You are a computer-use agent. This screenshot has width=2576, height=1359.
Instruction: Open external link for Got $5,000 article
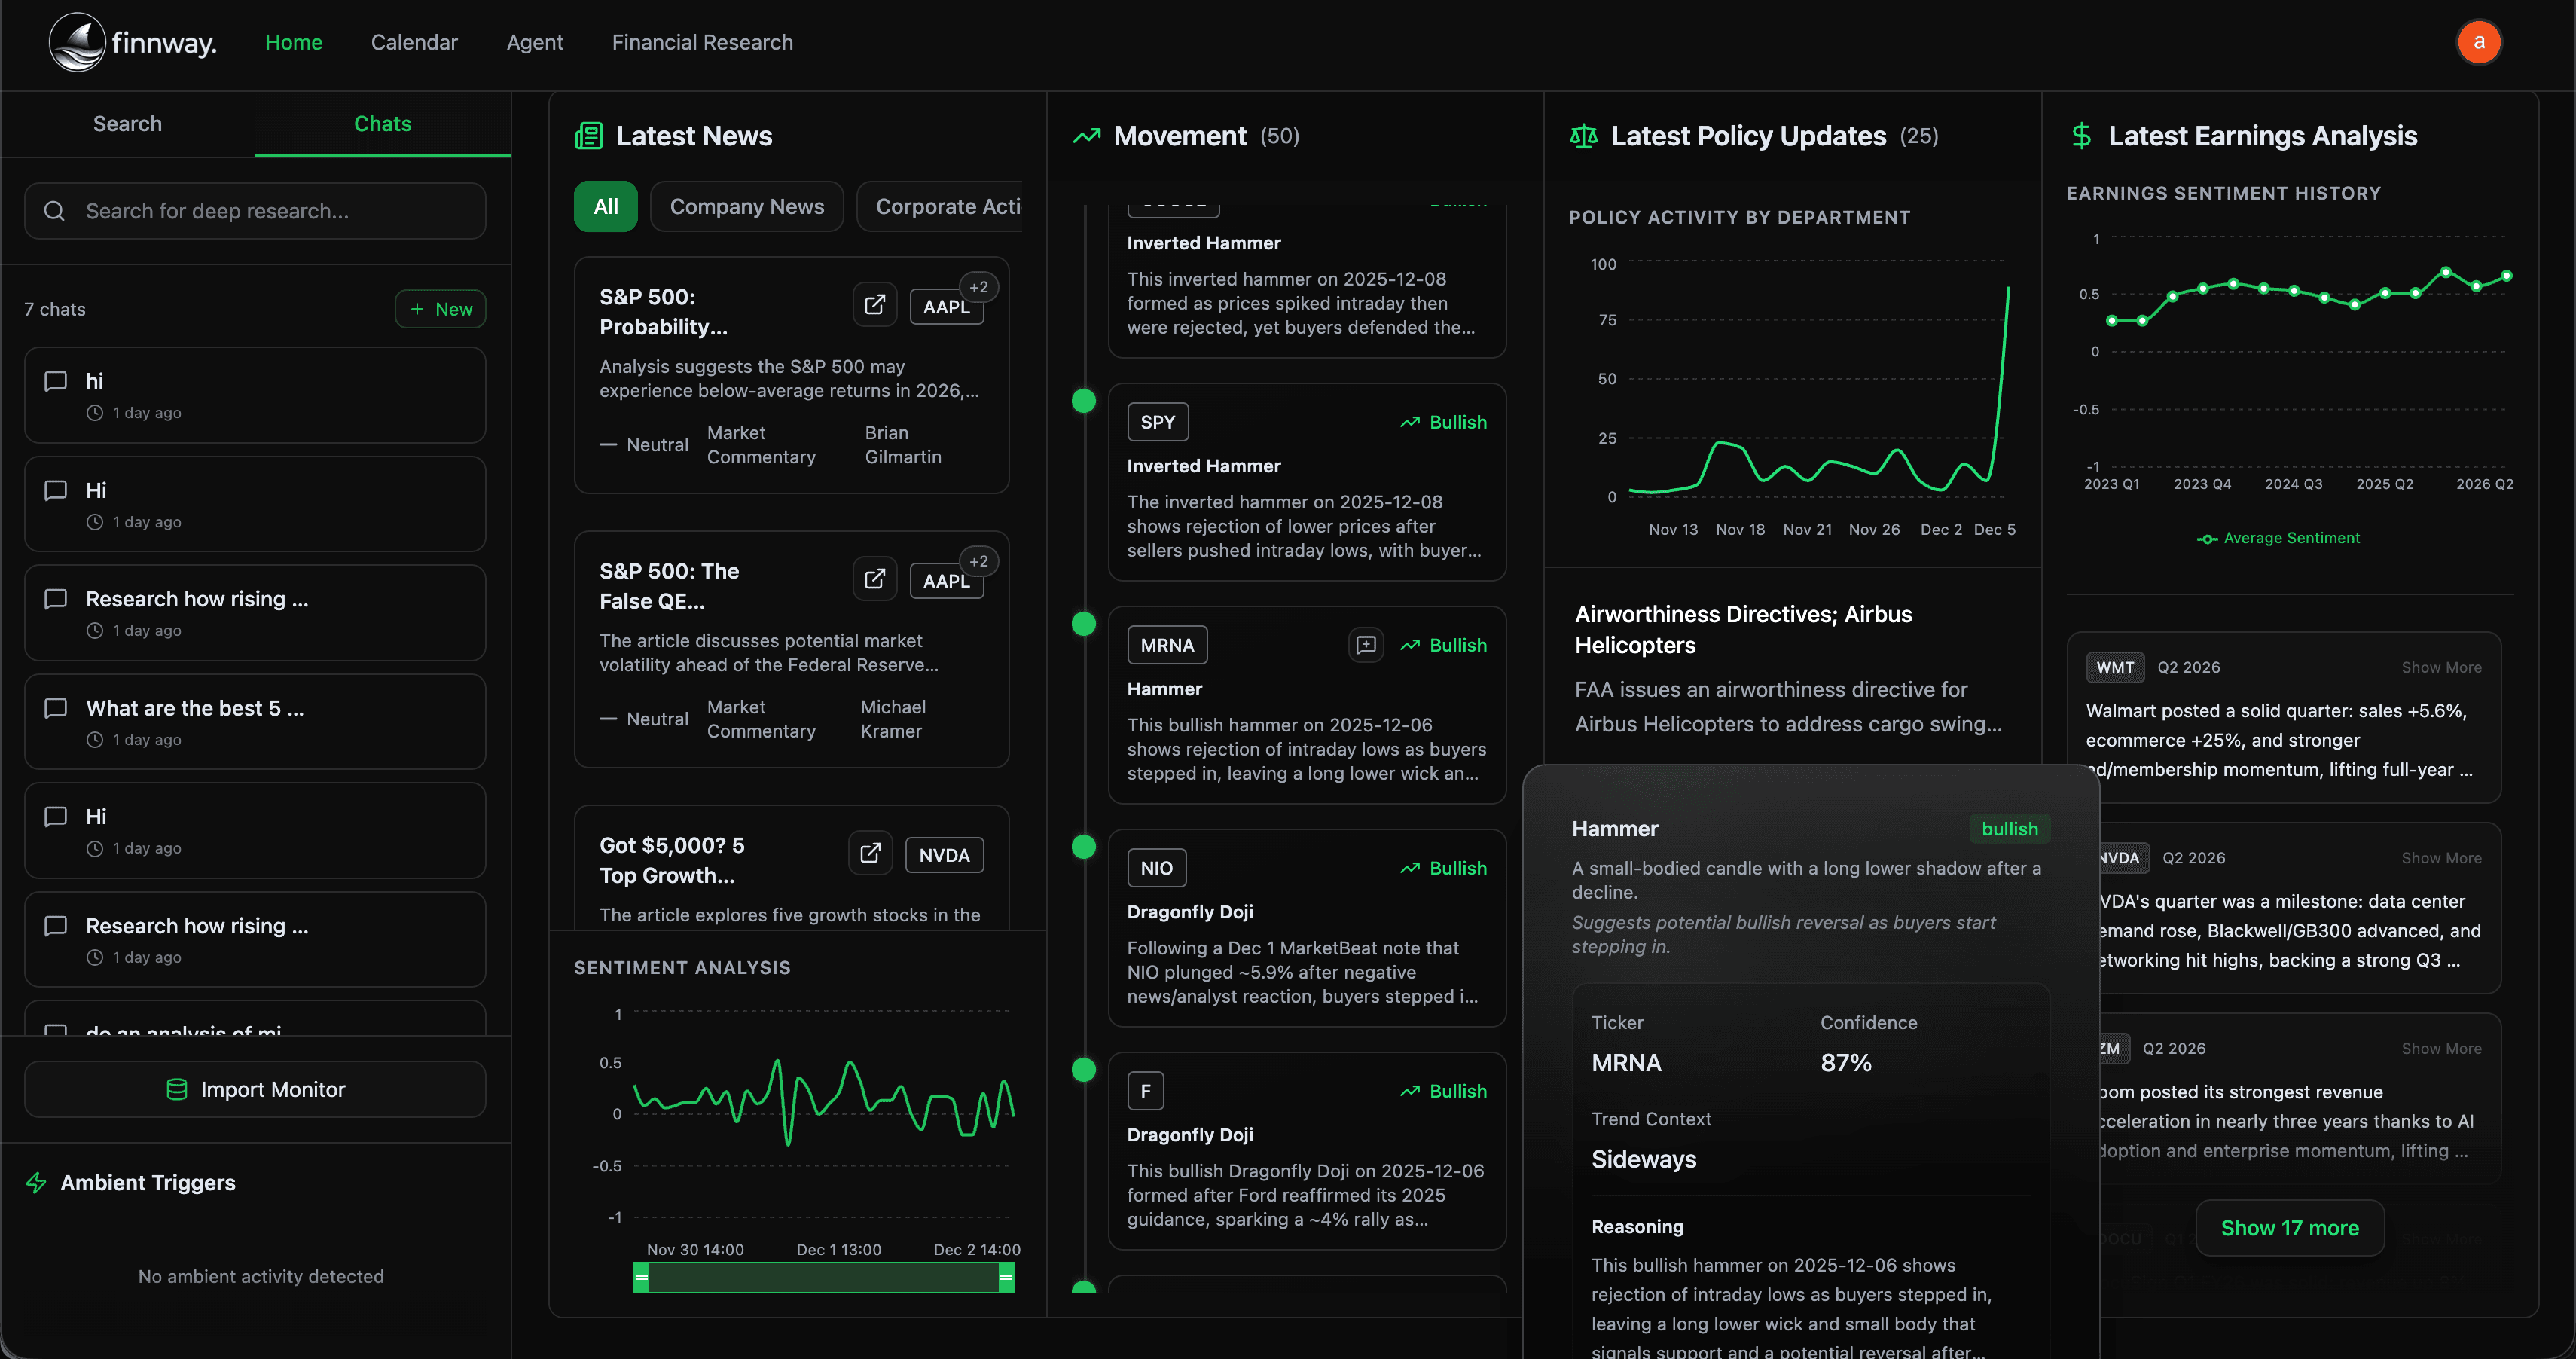(870, 853)
